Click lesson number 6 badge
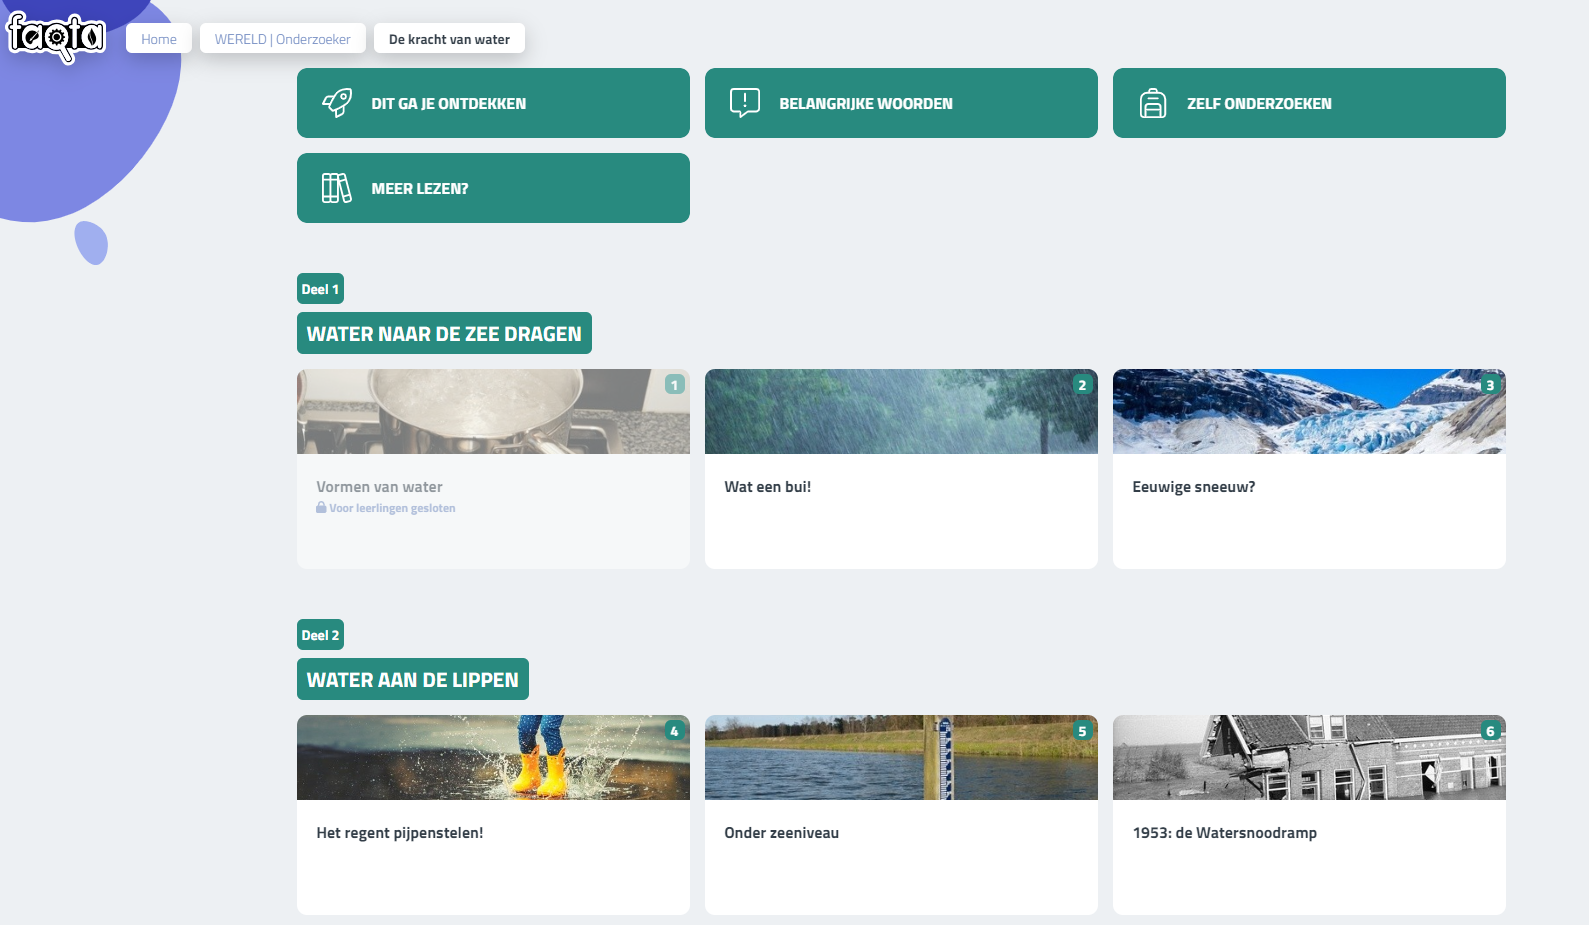 1491,730
